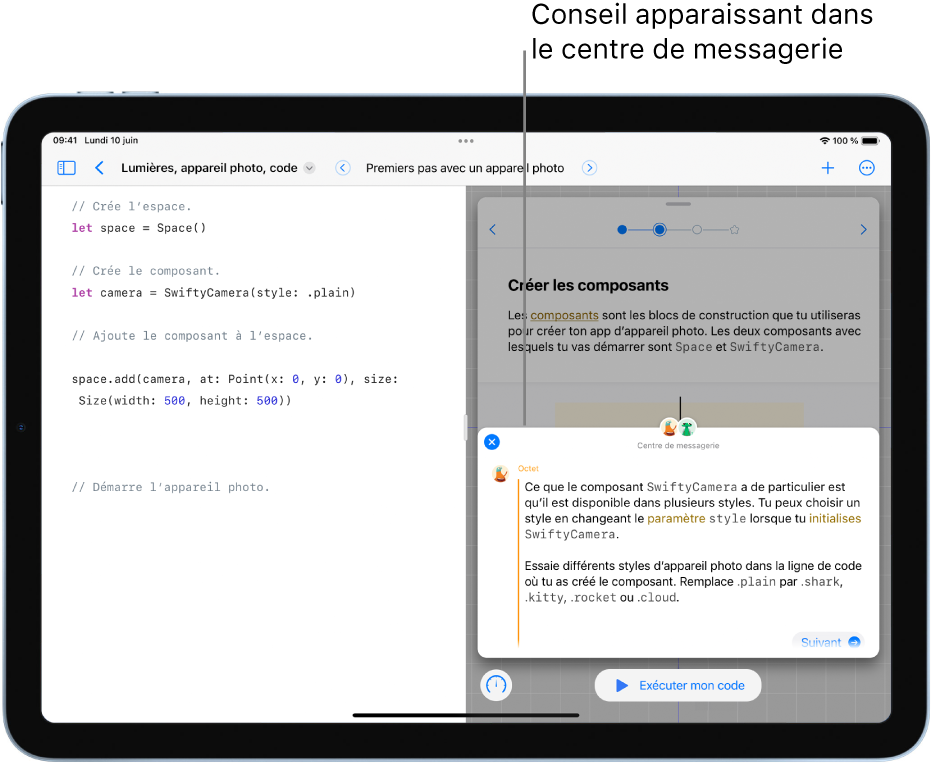Select second progress step dot

point(659,230)
